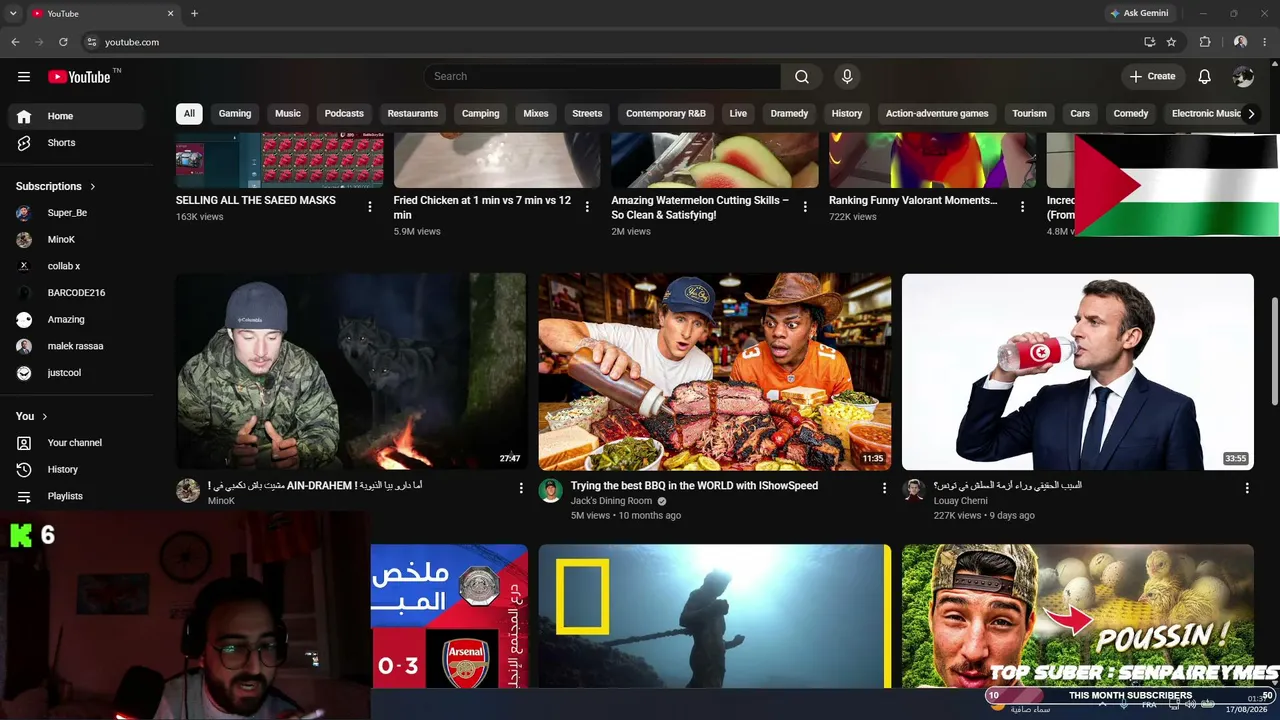Select the Contemporary R&B chip

point(666,114)
